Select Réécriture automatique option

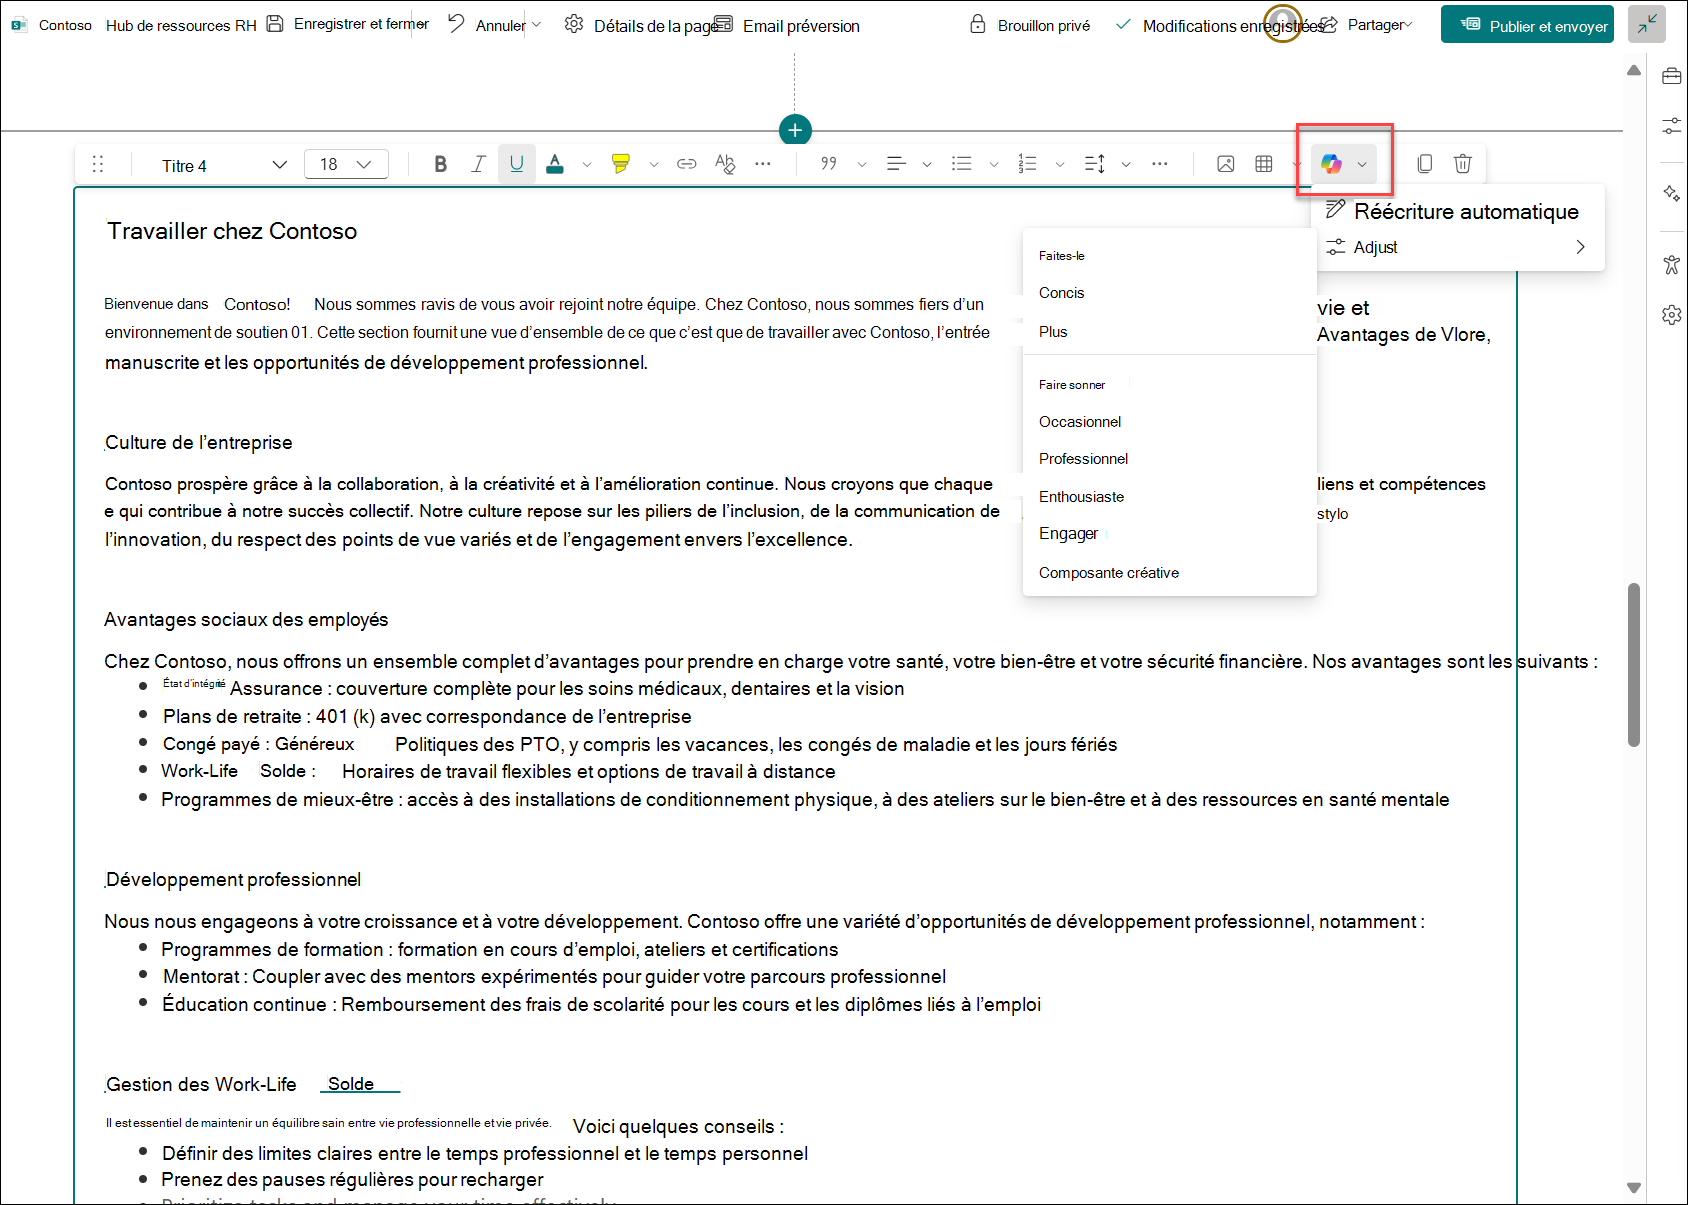[1458, 211]
